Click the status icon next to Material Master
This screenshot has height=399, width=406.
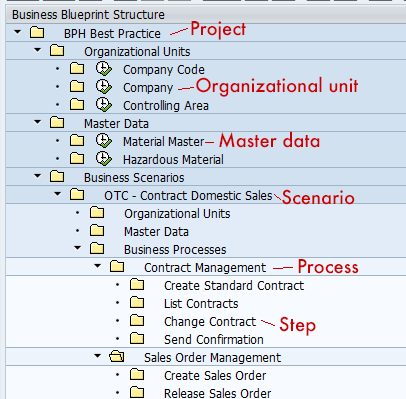pyautogui.click(x=104, y=141)
